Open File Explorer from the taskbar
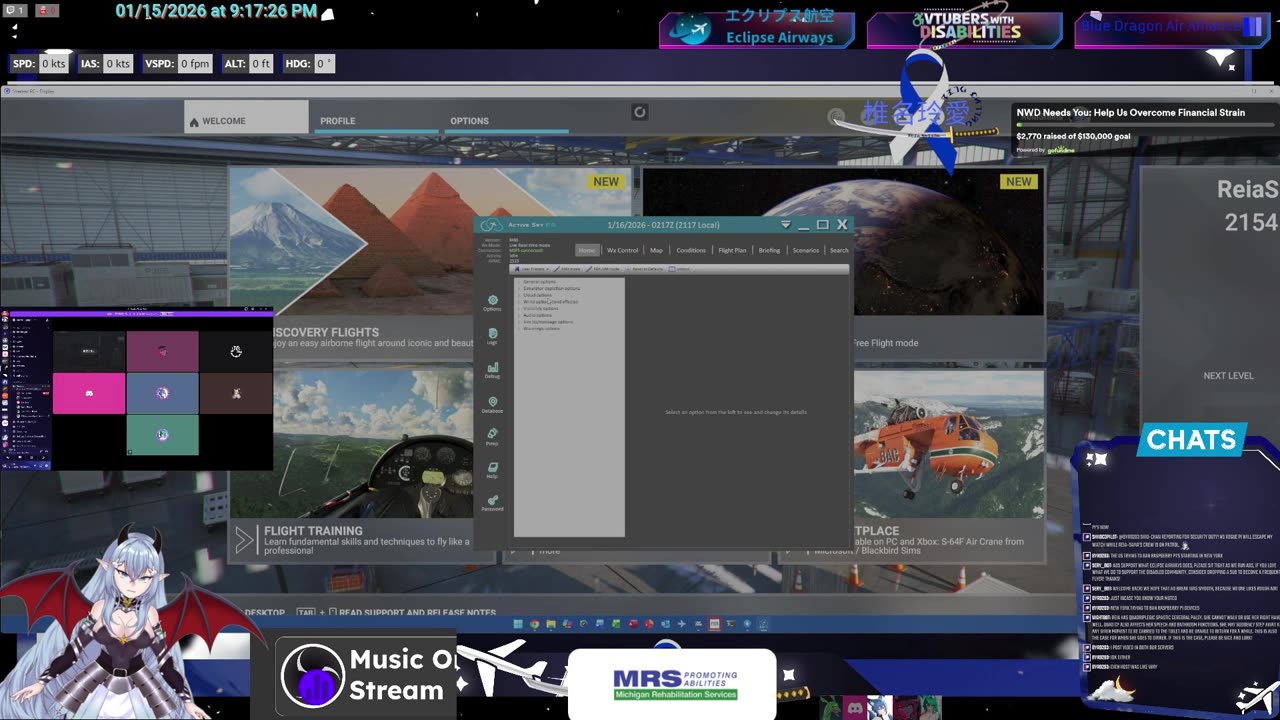 551,624
